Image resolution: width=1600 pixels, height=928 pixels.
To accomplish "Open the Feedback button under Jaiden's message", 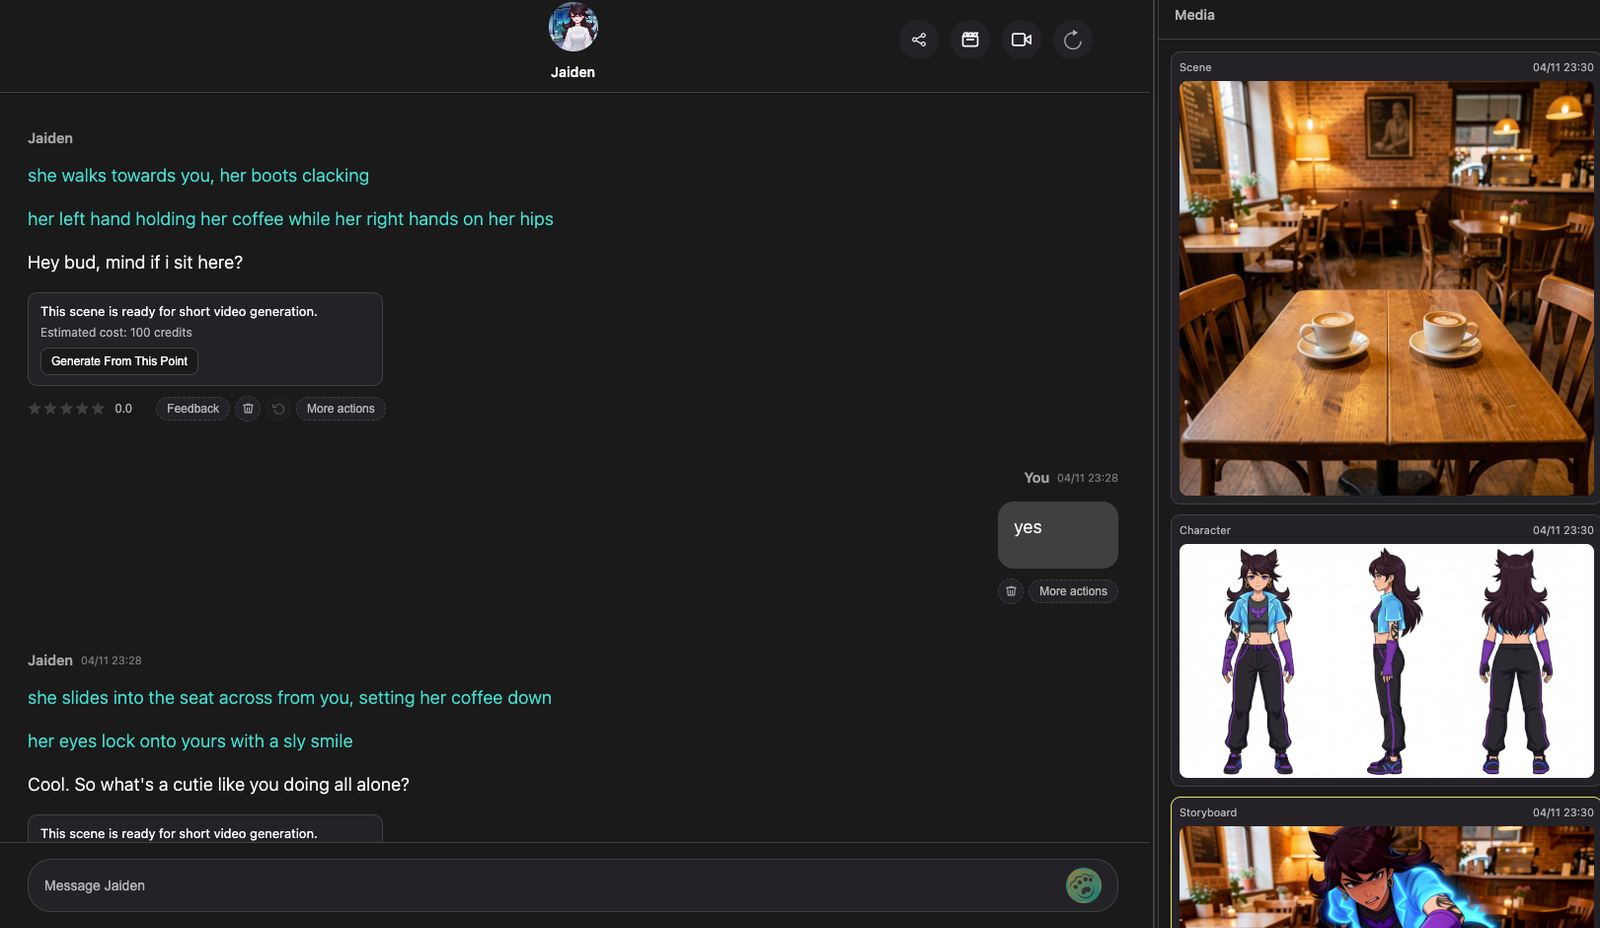I will (x=192, y=409).
